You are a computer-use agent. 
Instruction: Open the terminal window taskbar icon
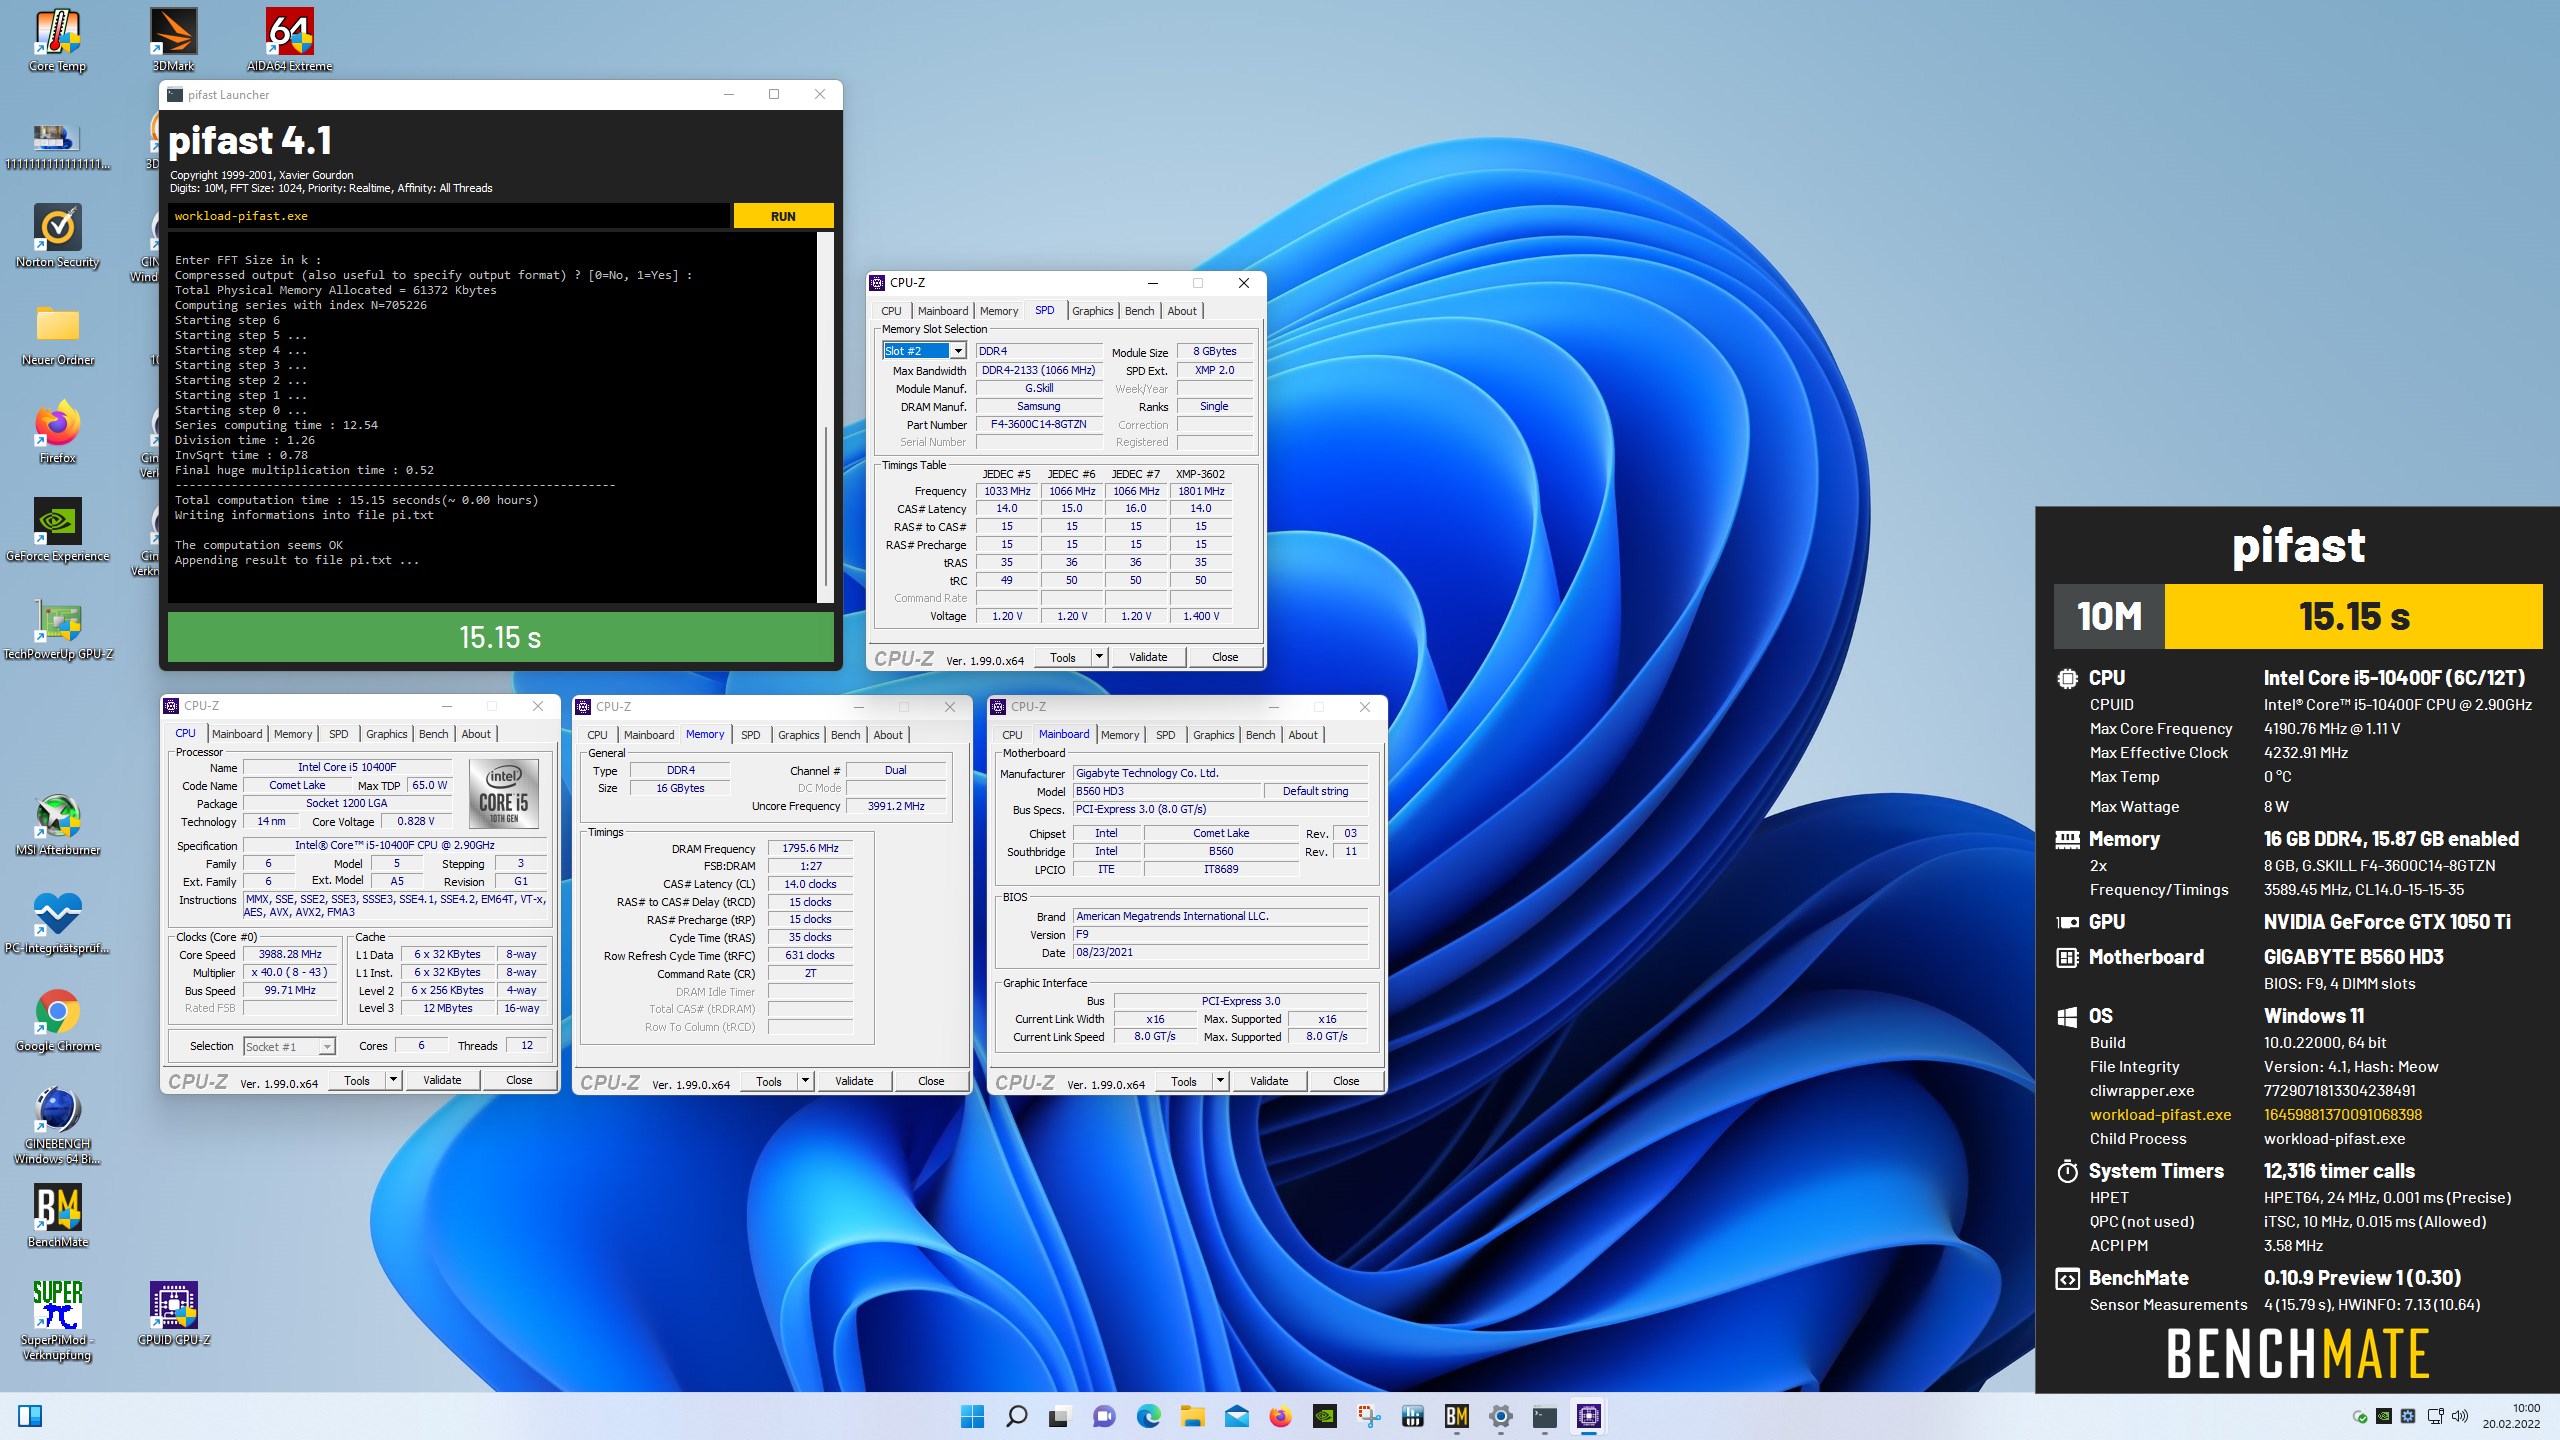pos(1544,1416)
